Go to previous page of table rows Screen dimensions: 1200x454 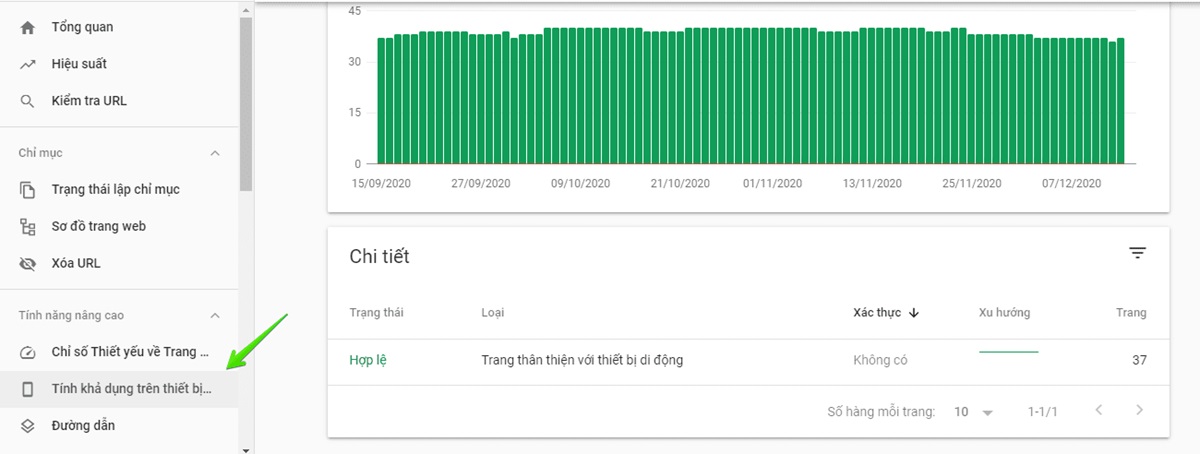[1099, 411]
